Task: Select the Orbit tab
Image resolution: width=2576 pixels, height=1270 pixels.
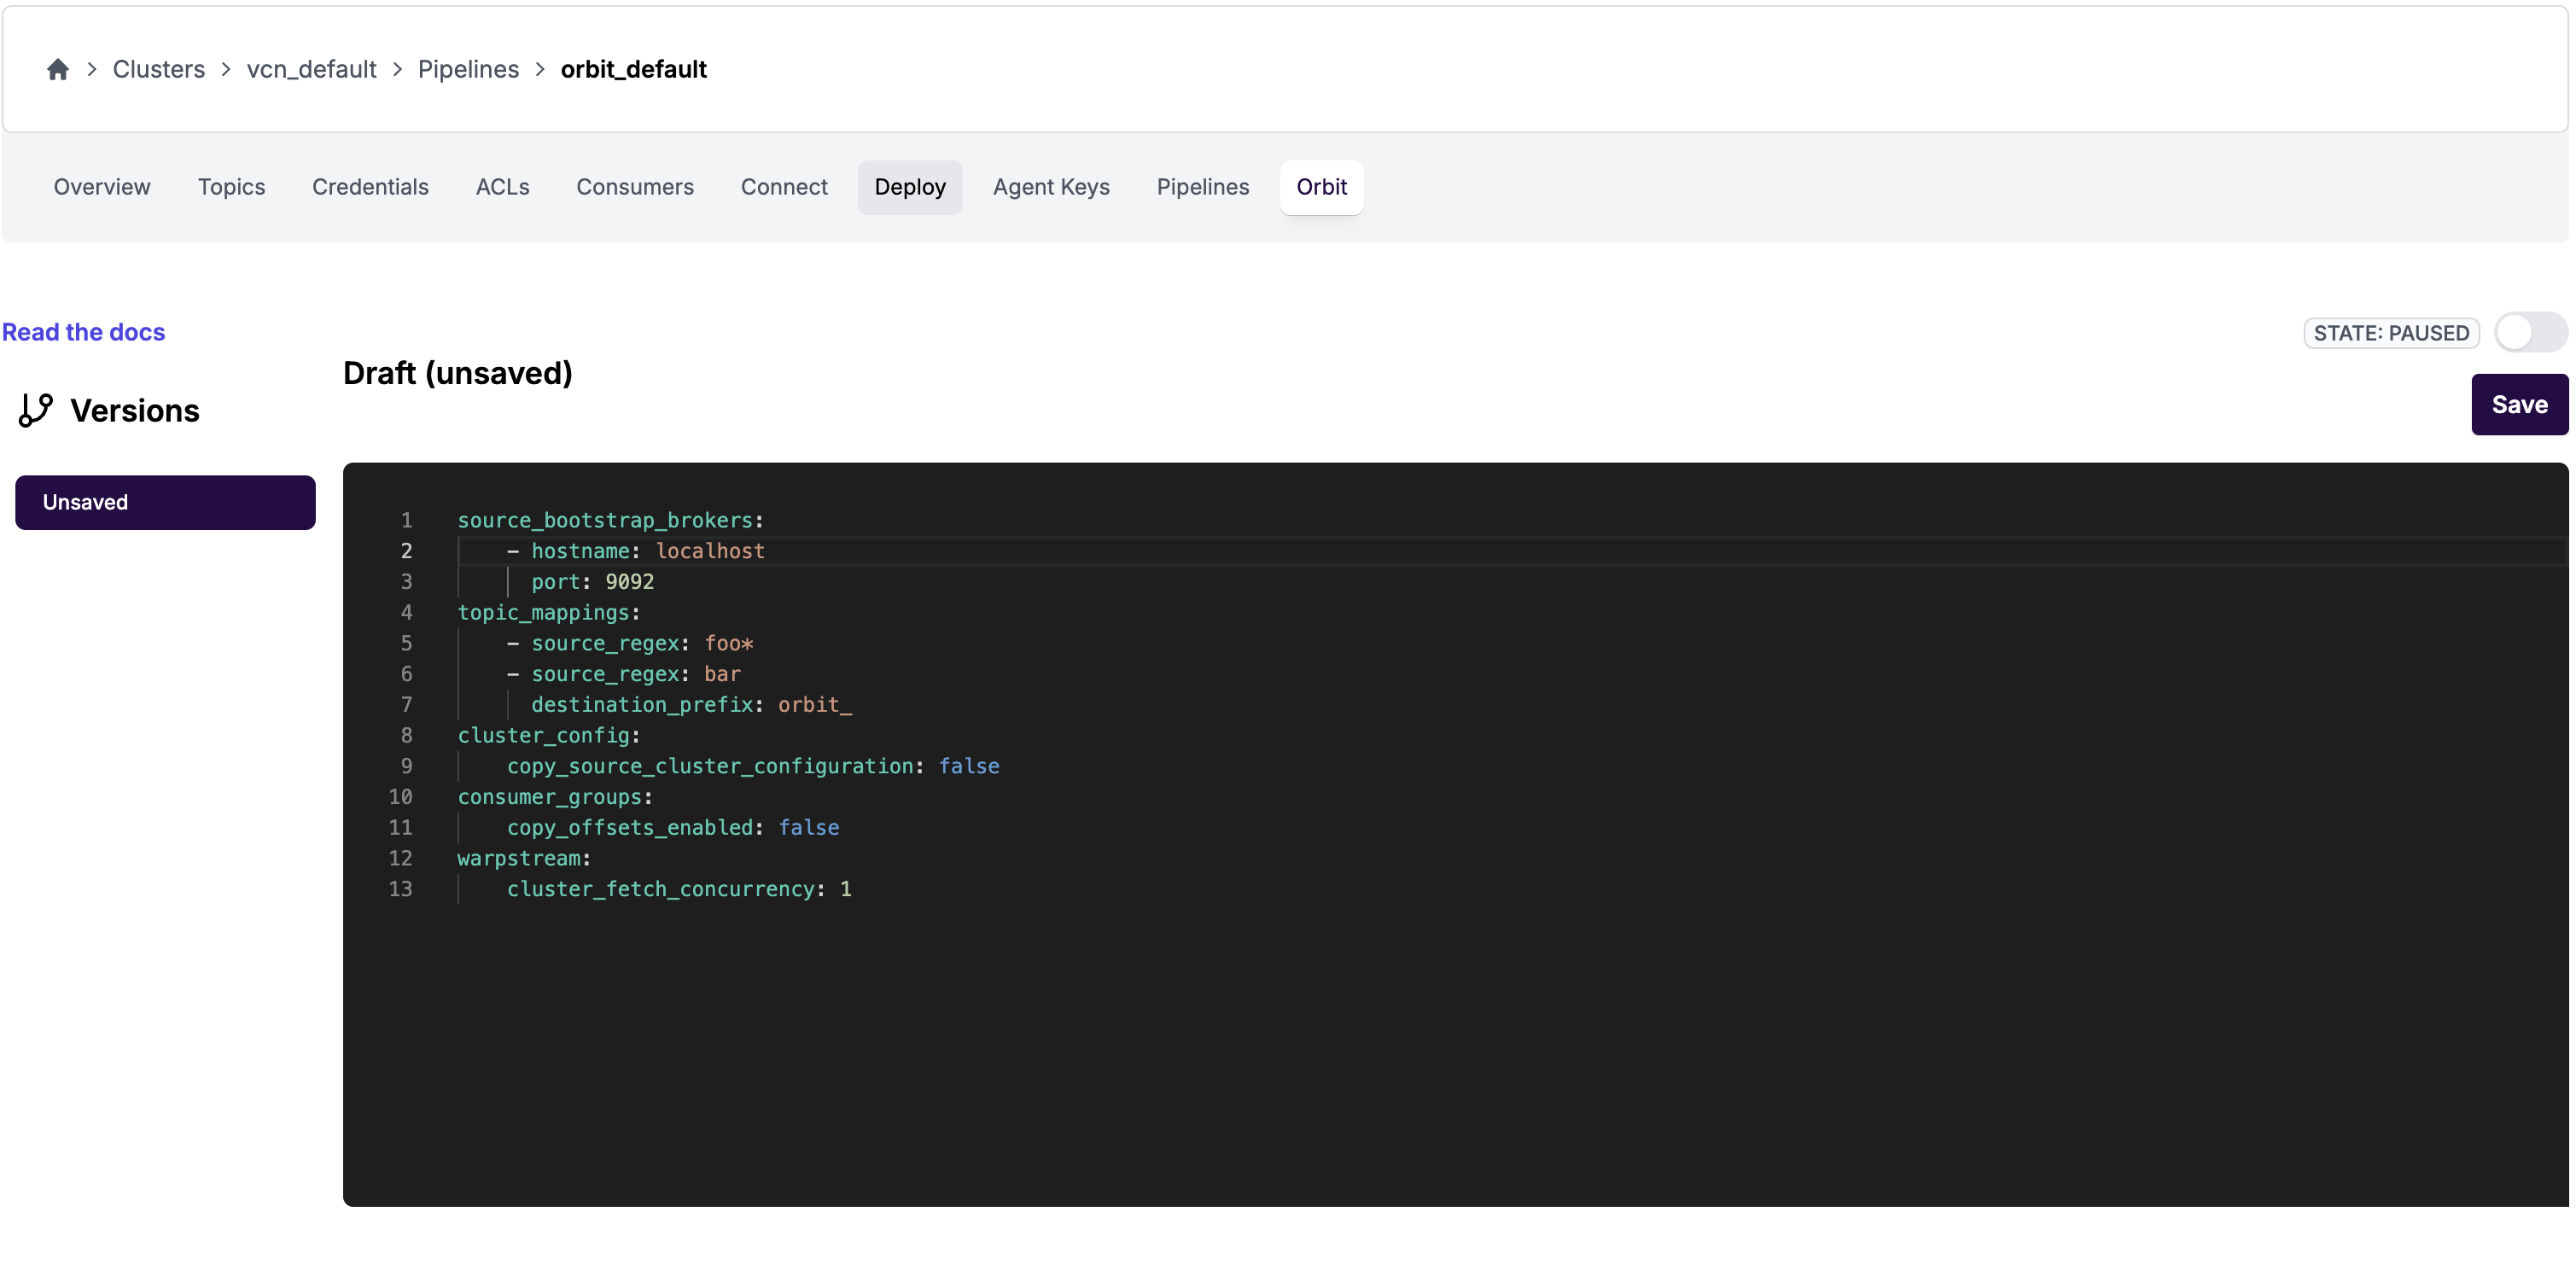Action: 1321,187
